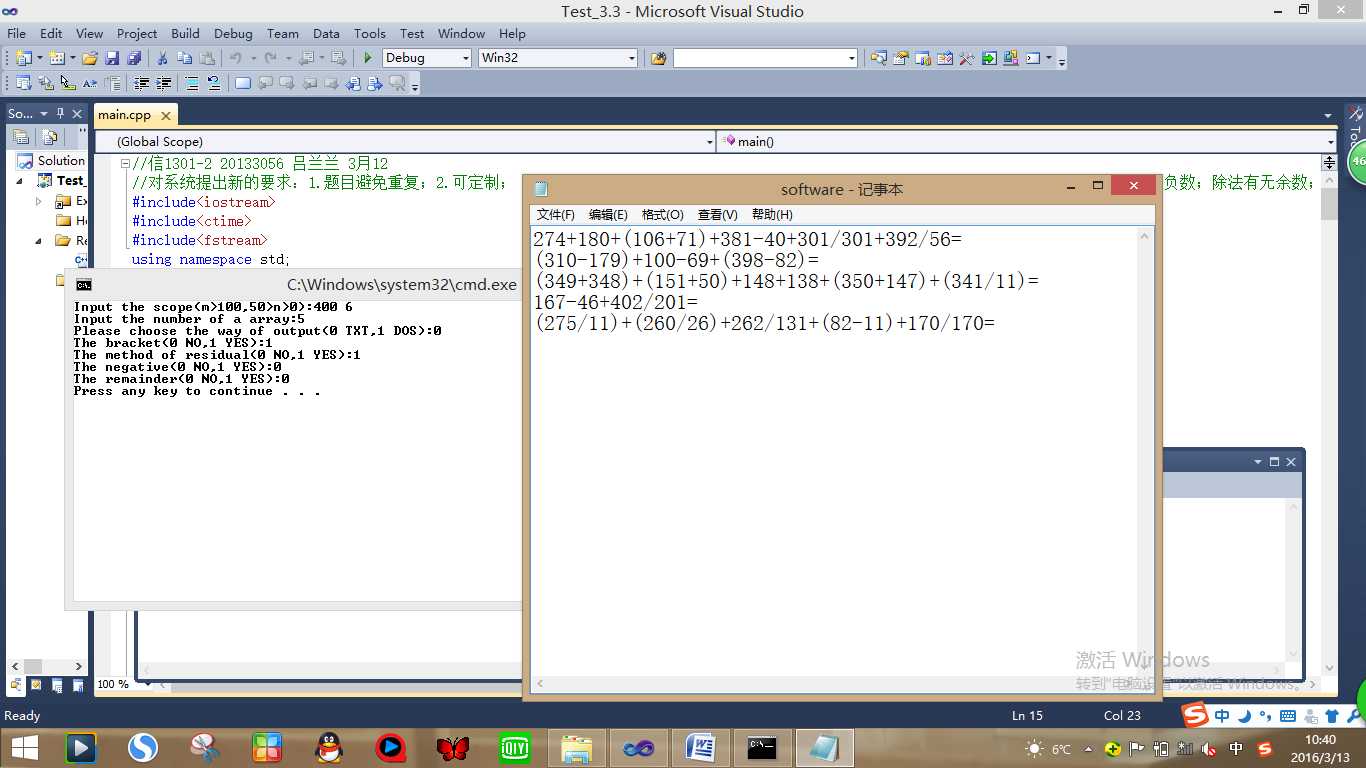
Task: Open QQ penguin icon in the taskbar
Action: coord(328,748)
